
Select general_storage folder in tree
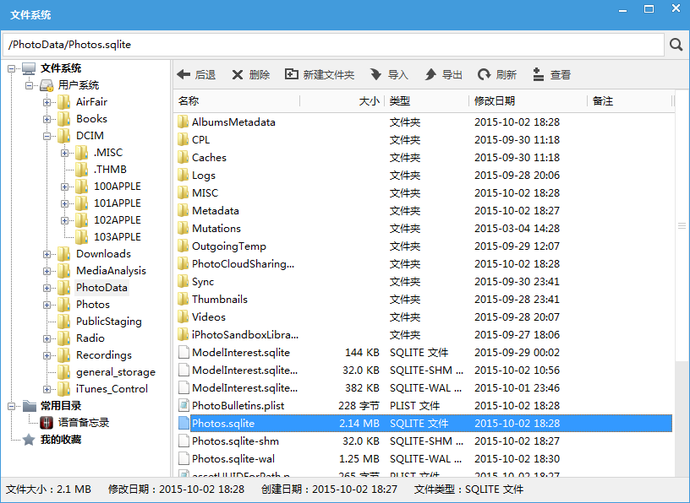[116, 372]
